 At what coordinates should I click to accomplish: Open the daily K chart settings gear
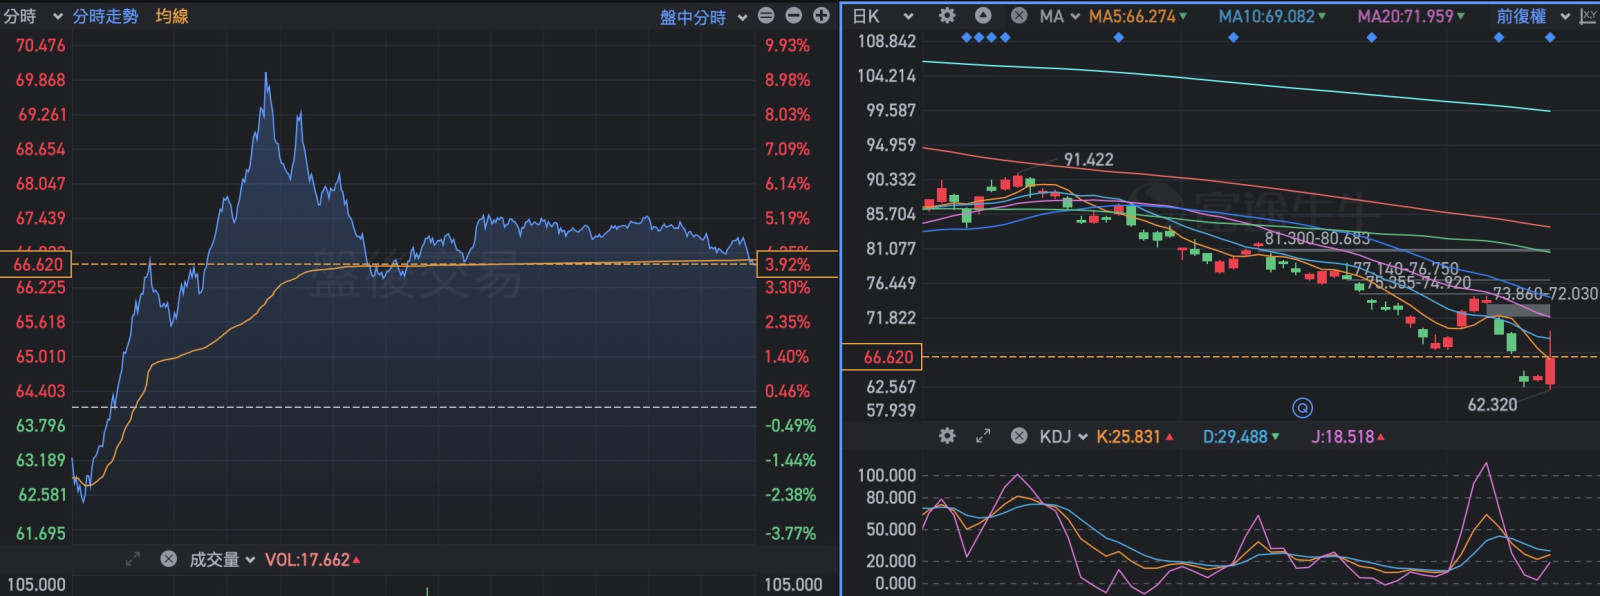coord(947,16)
